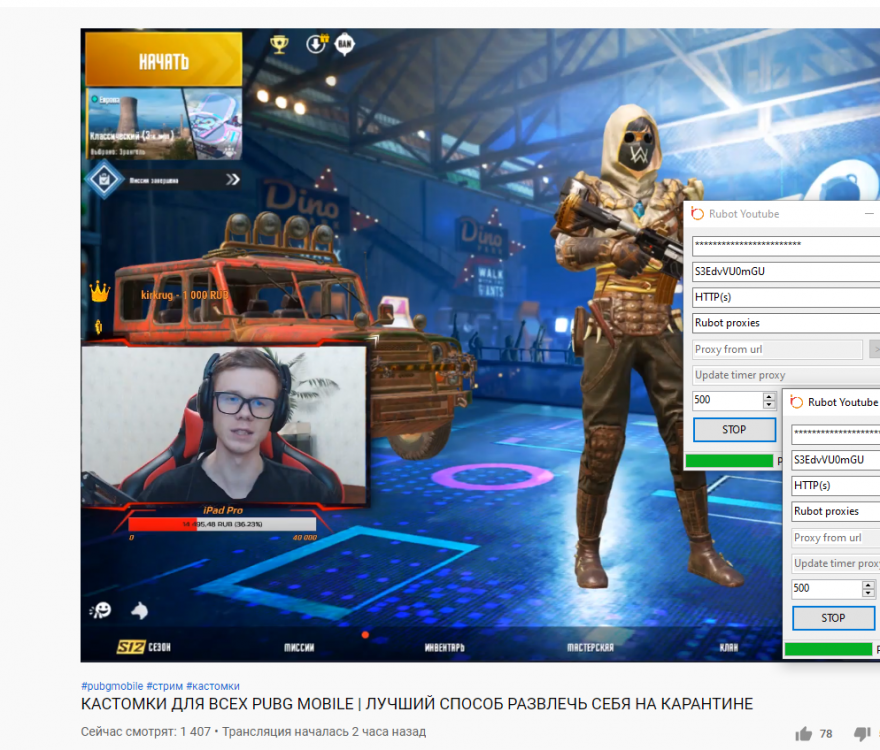The width and height of the screenshot is (880, 750).
Task: Click the trophy icon in game header
Action: coord(279,44)
